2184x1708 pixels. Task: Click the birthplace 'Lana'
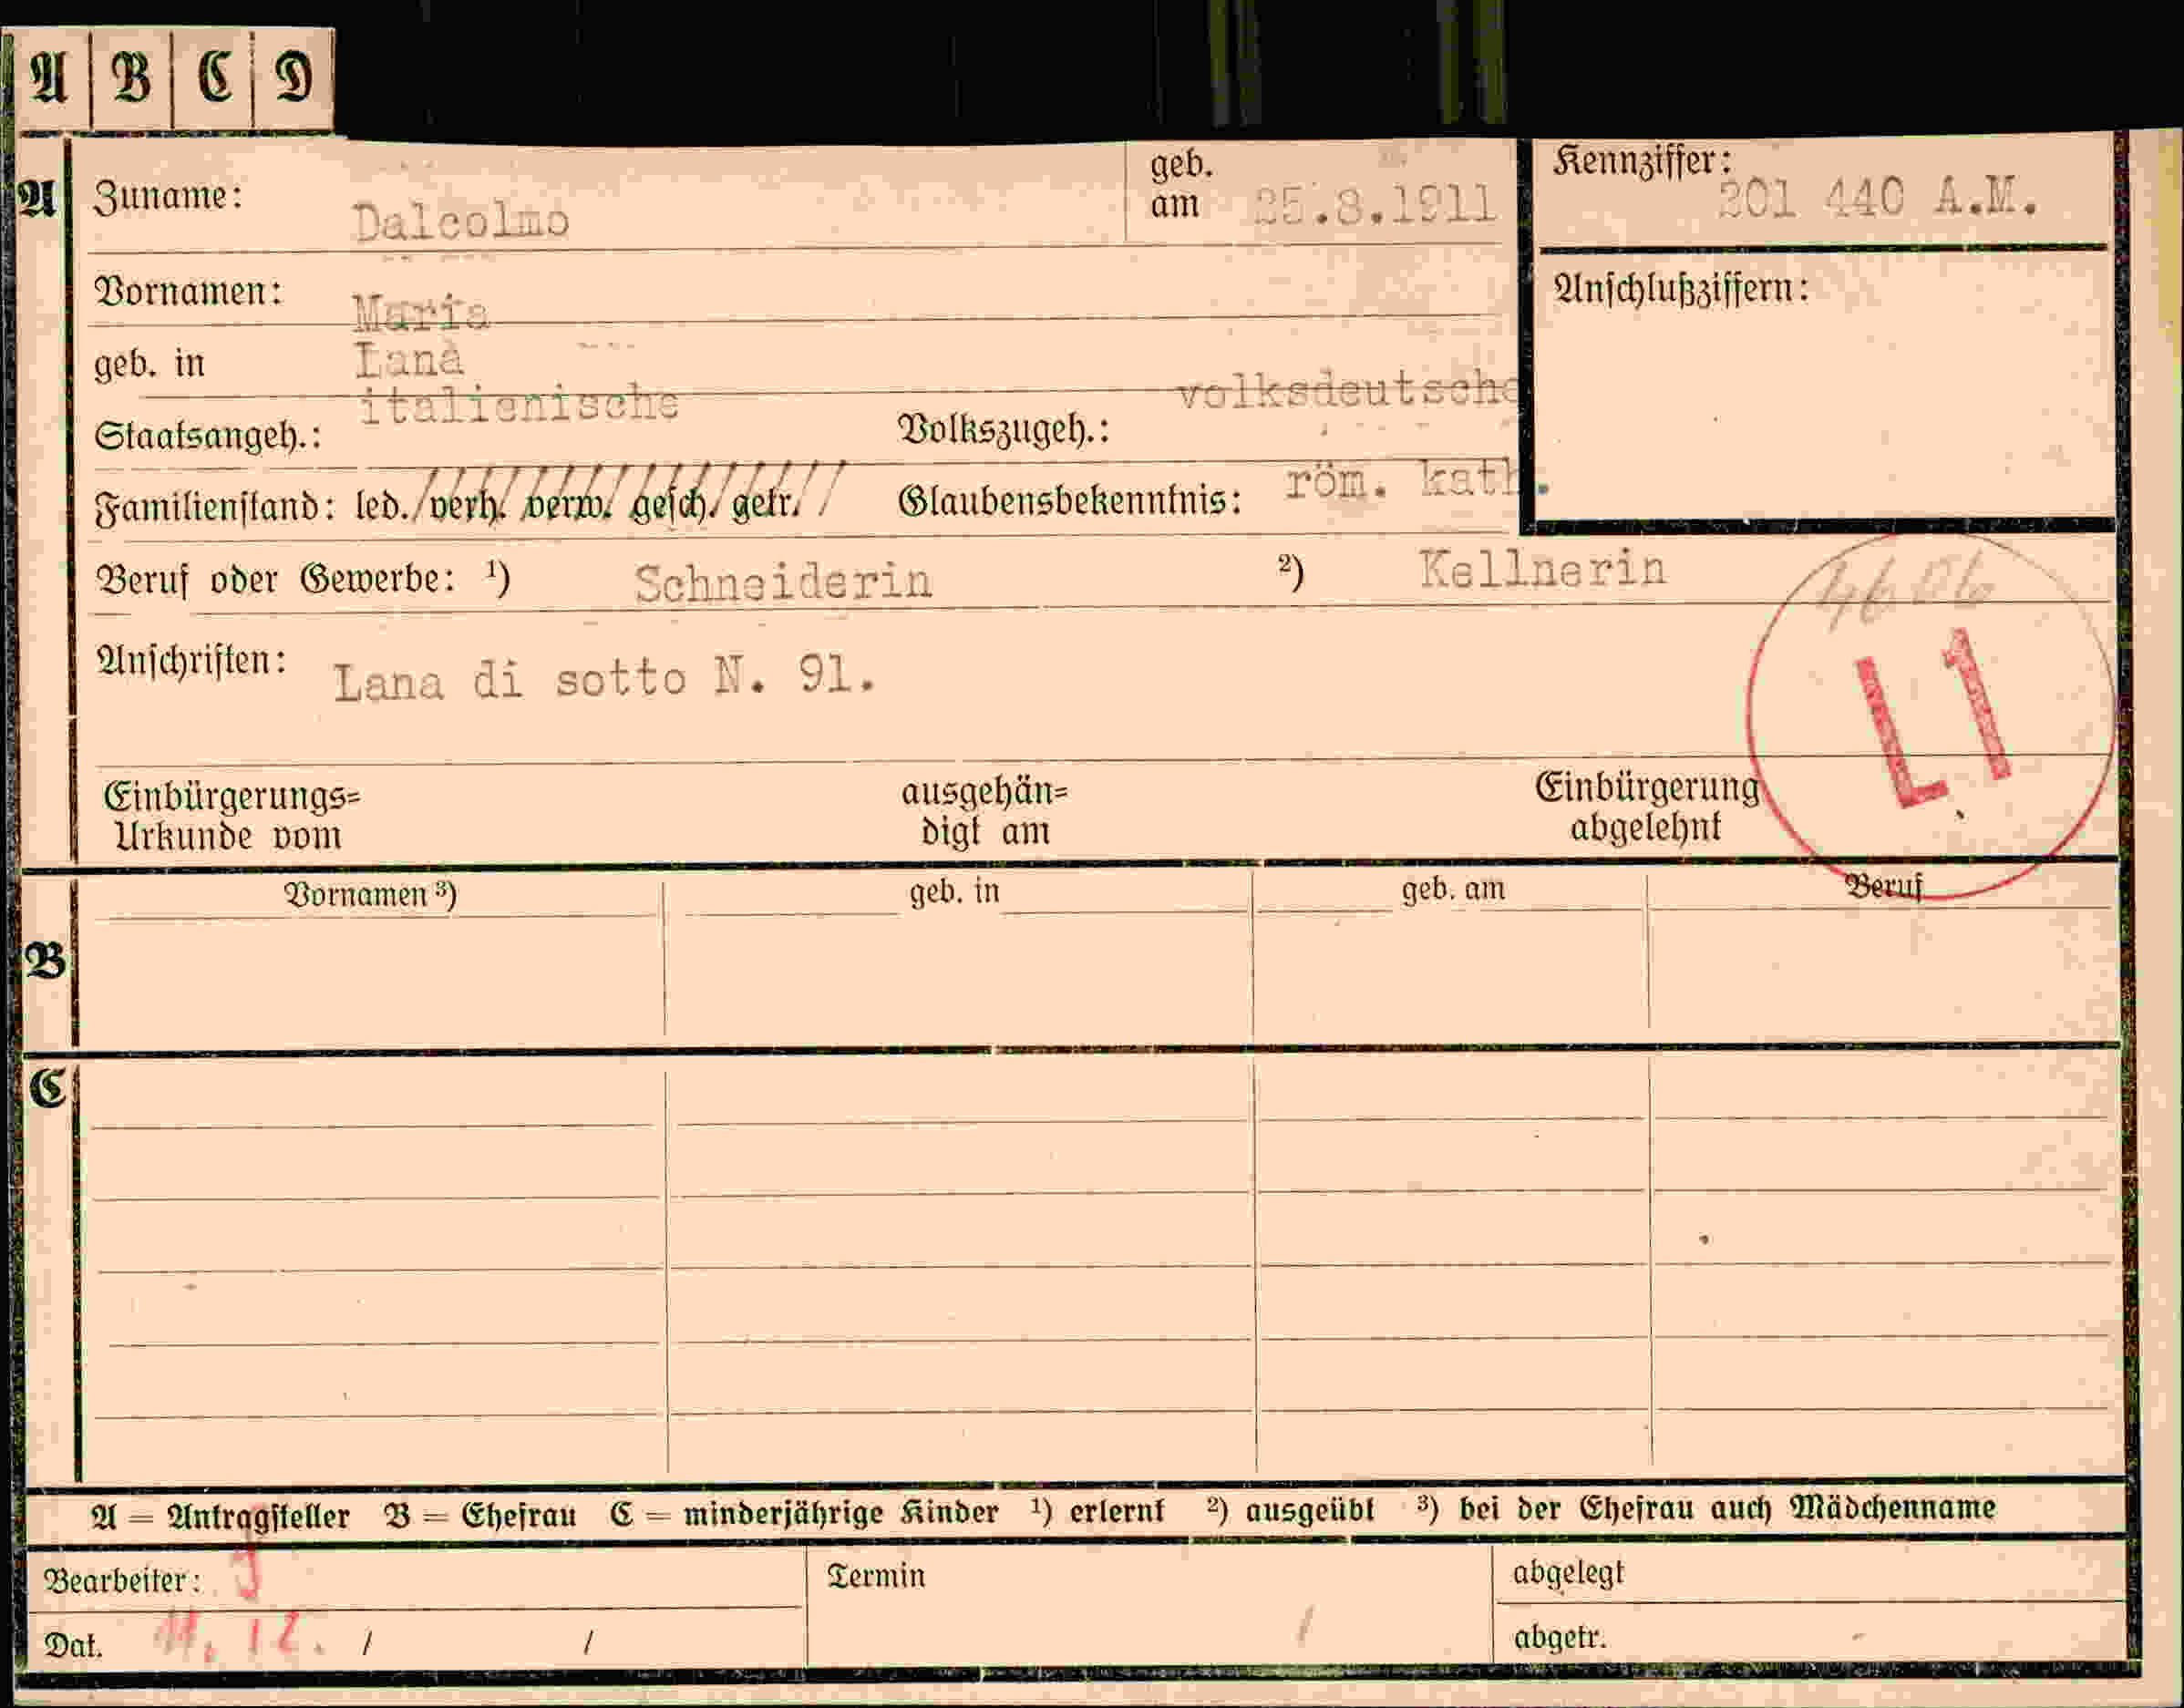pyautogui.click(x=409, y=360)
